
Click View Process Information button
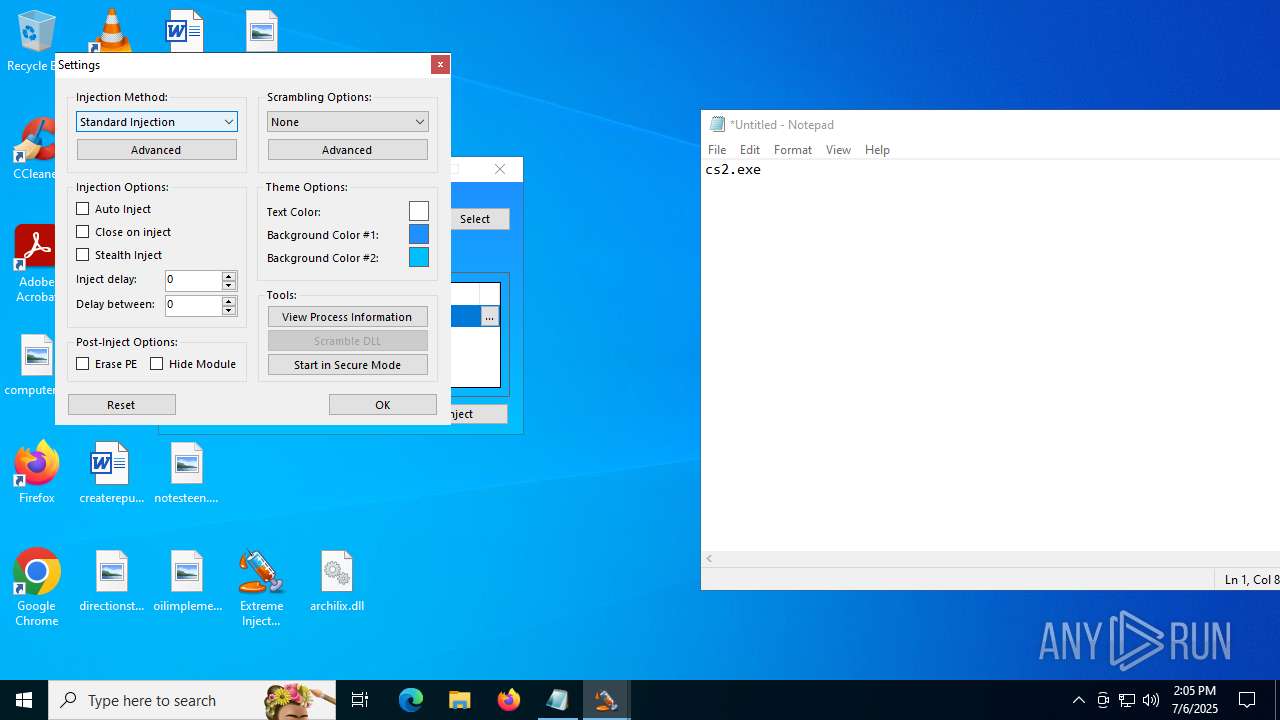coord(348,316)
